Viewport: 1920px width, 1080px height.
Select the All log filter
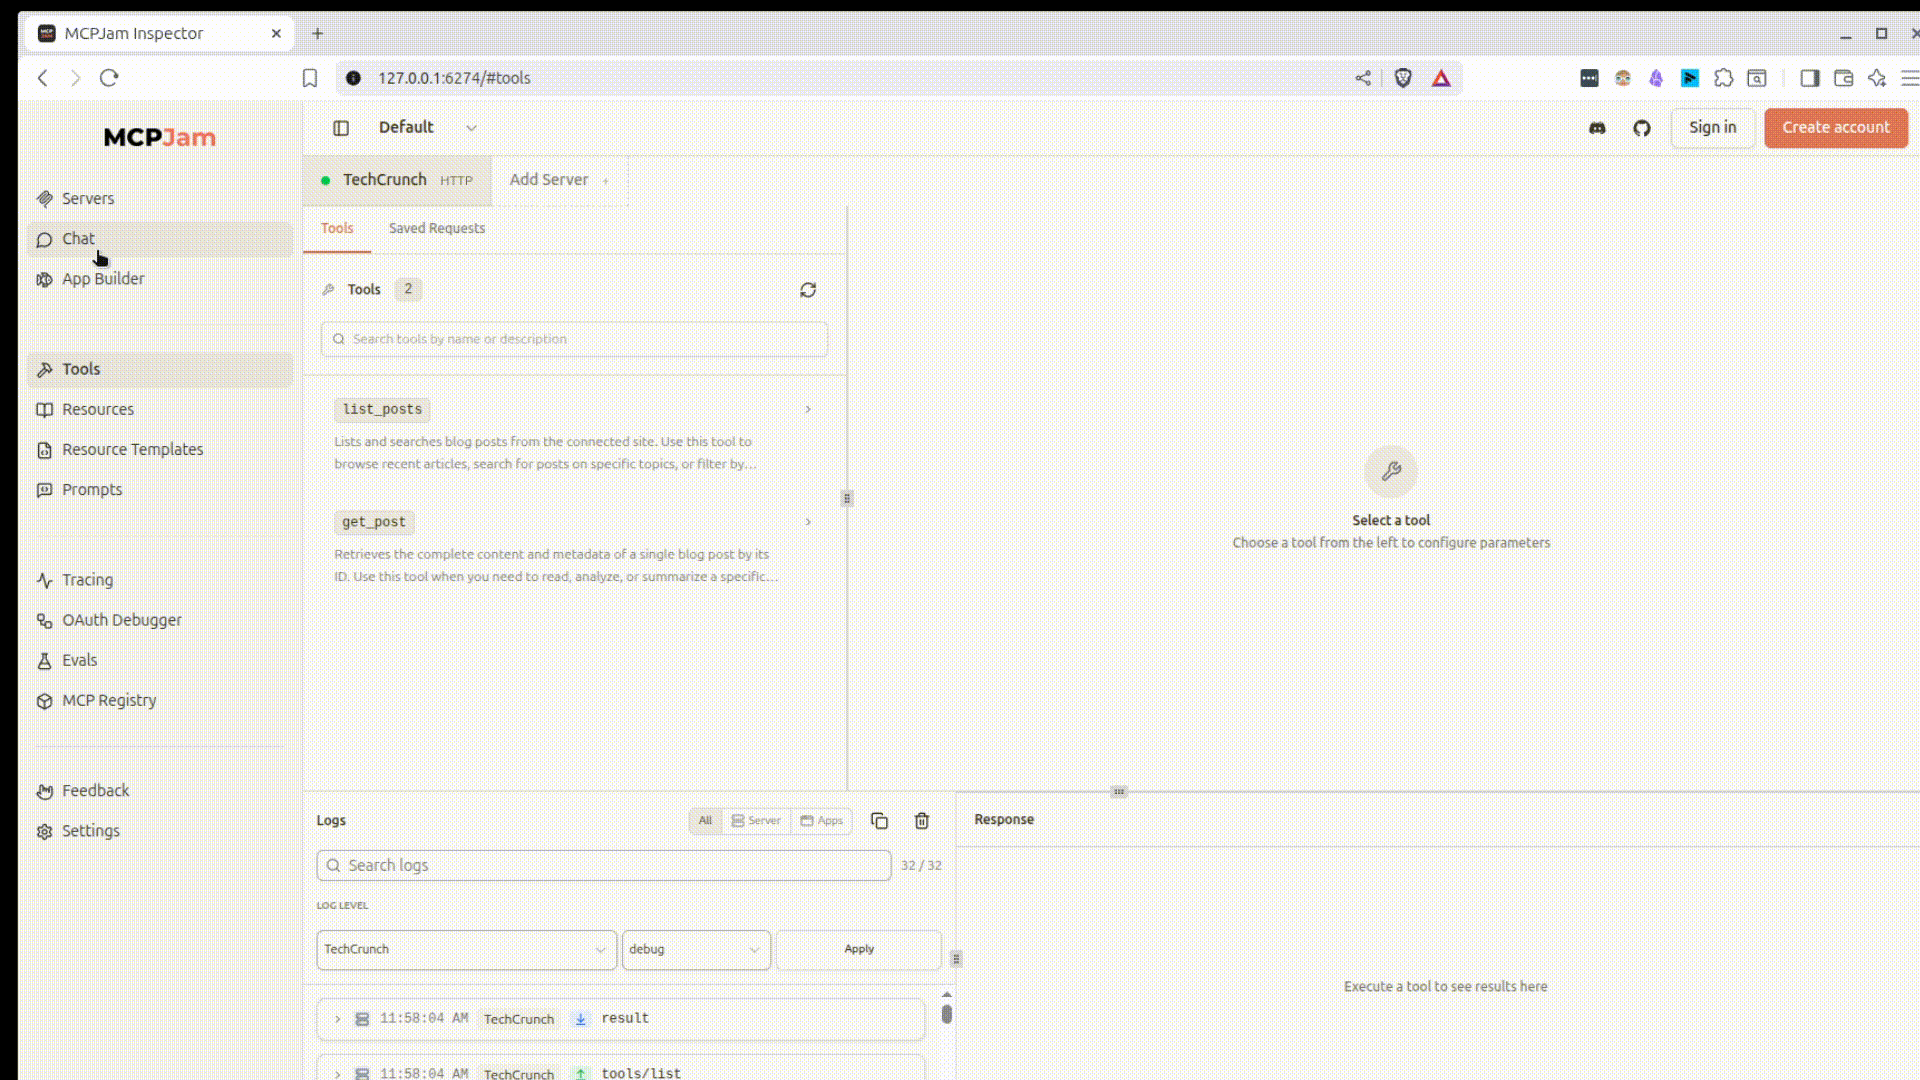[705, 821]
